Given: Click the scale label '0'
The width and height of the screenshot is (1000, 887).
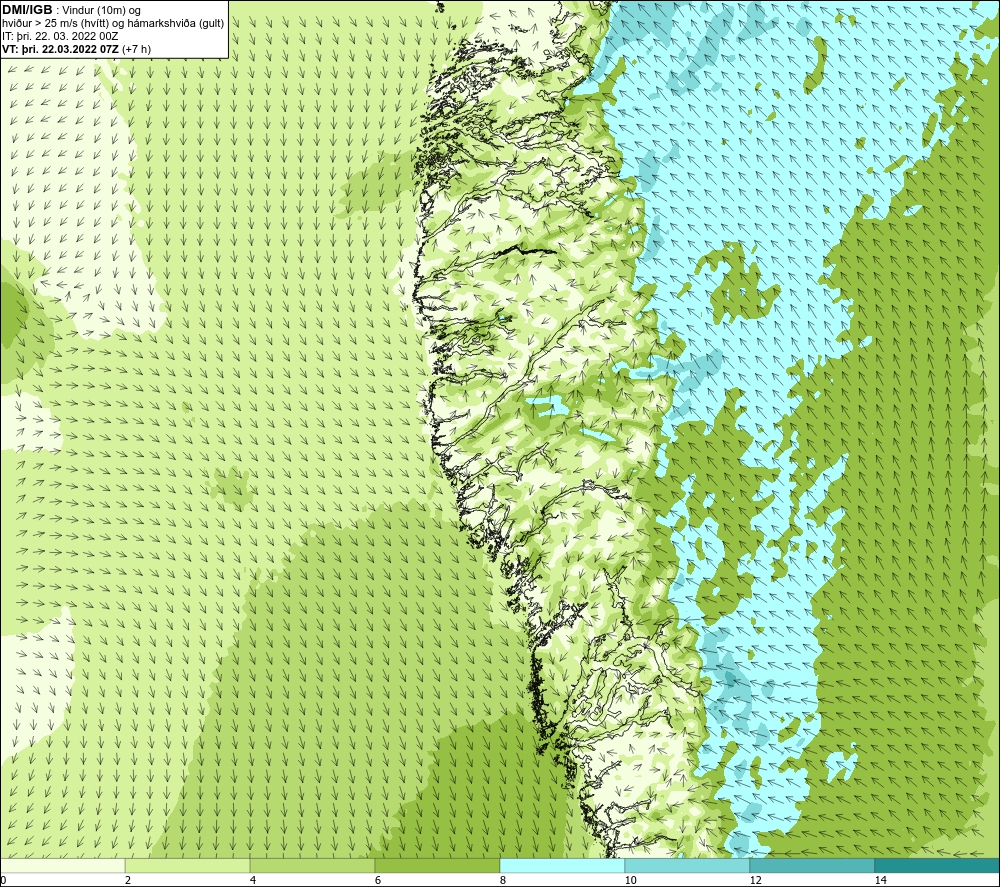Looking at the screenshot, I should [3, 880].
